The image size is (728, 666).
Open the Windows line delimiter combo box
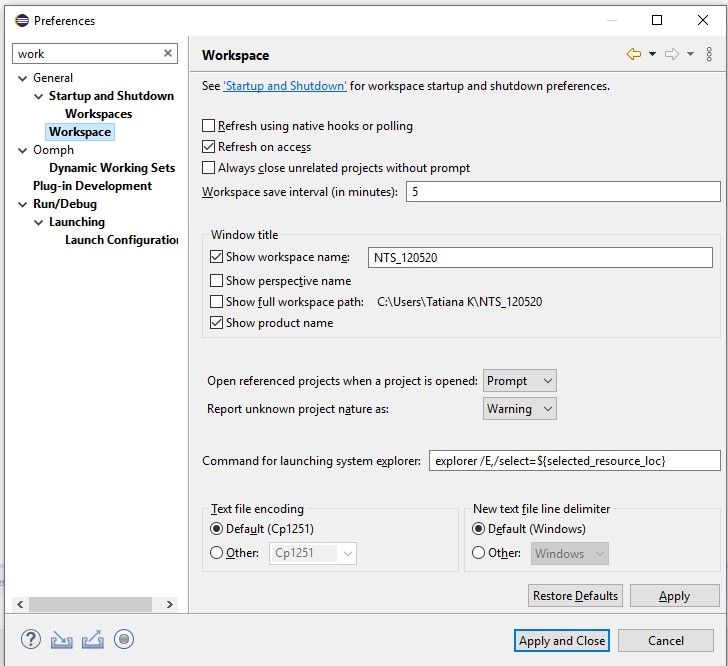(570, 553)
